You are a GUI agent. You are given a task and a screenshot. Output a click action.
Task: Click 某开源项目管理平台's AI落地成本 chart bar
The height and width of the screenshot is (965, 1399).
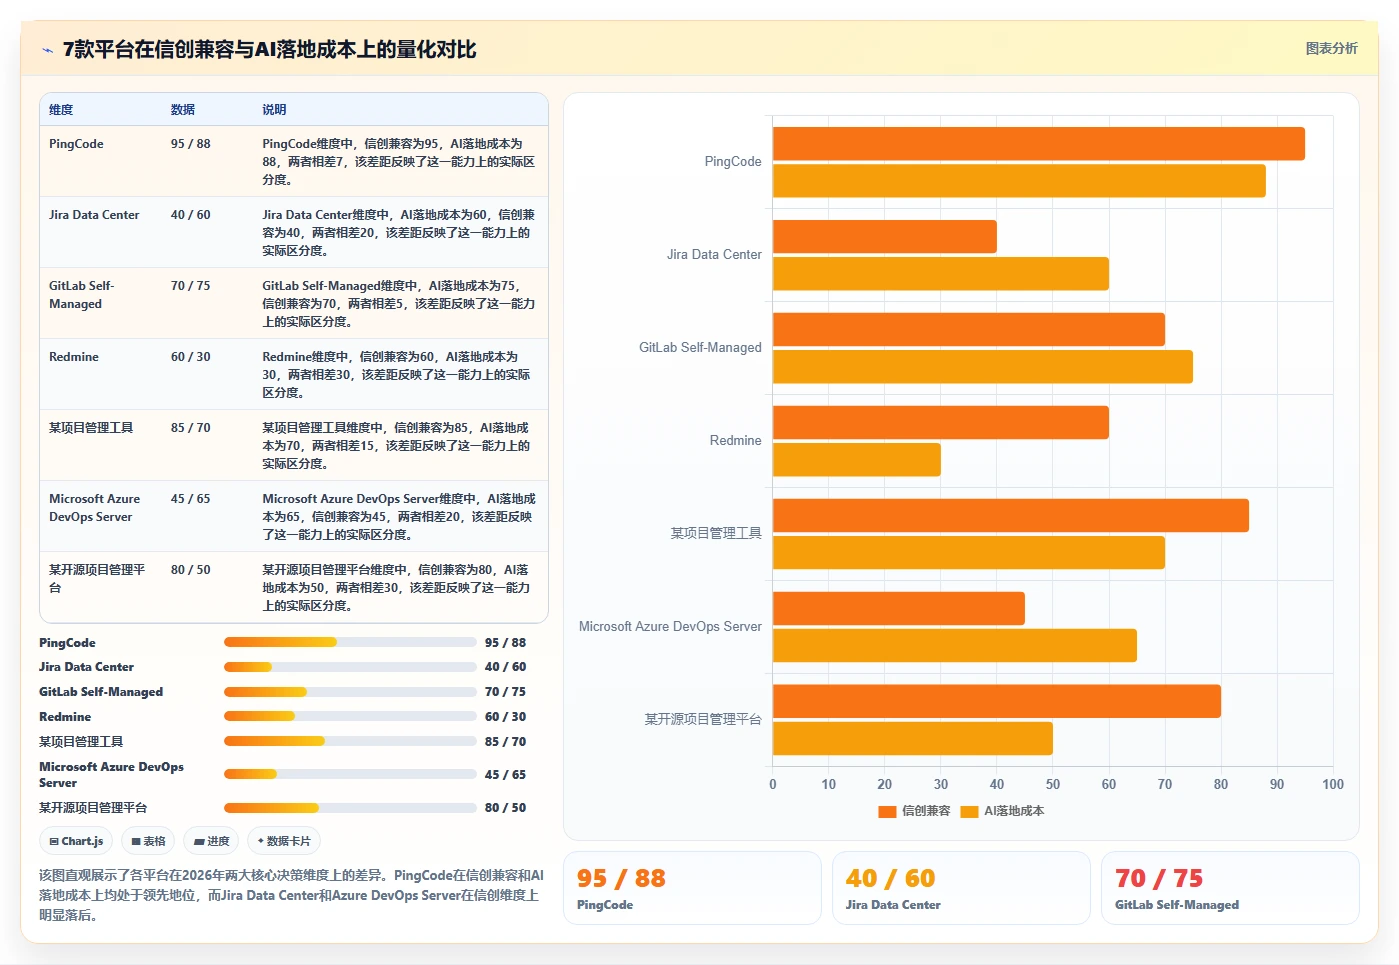tap(913, 739)
